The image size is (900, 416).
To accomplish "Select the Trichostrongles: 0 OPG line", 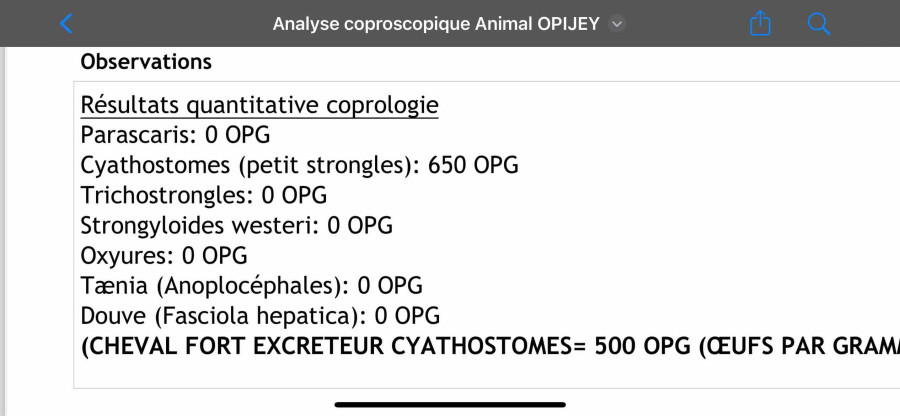I will pyautogui.click(x=204, y=195).
